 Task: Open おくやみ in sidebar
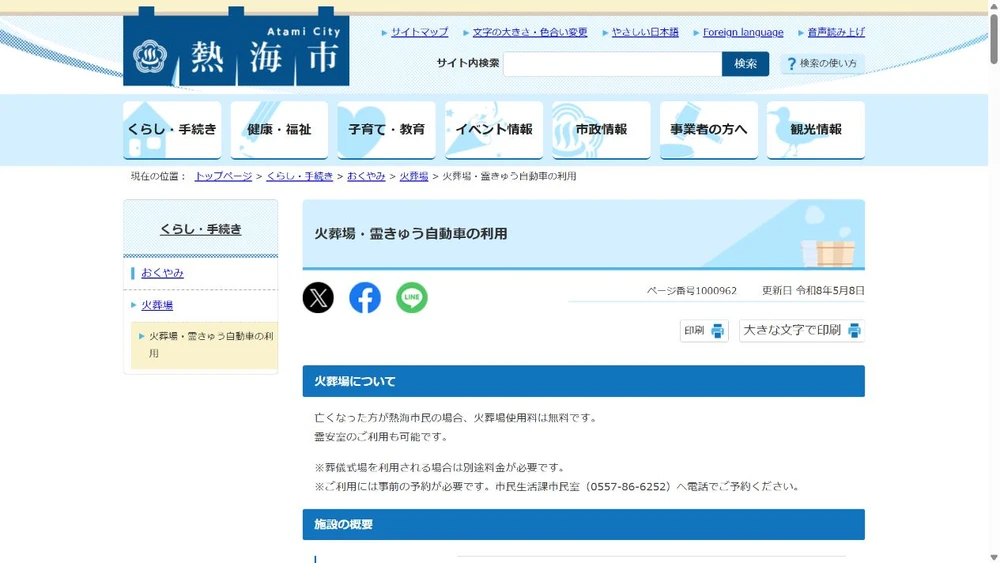pos(162,273)
